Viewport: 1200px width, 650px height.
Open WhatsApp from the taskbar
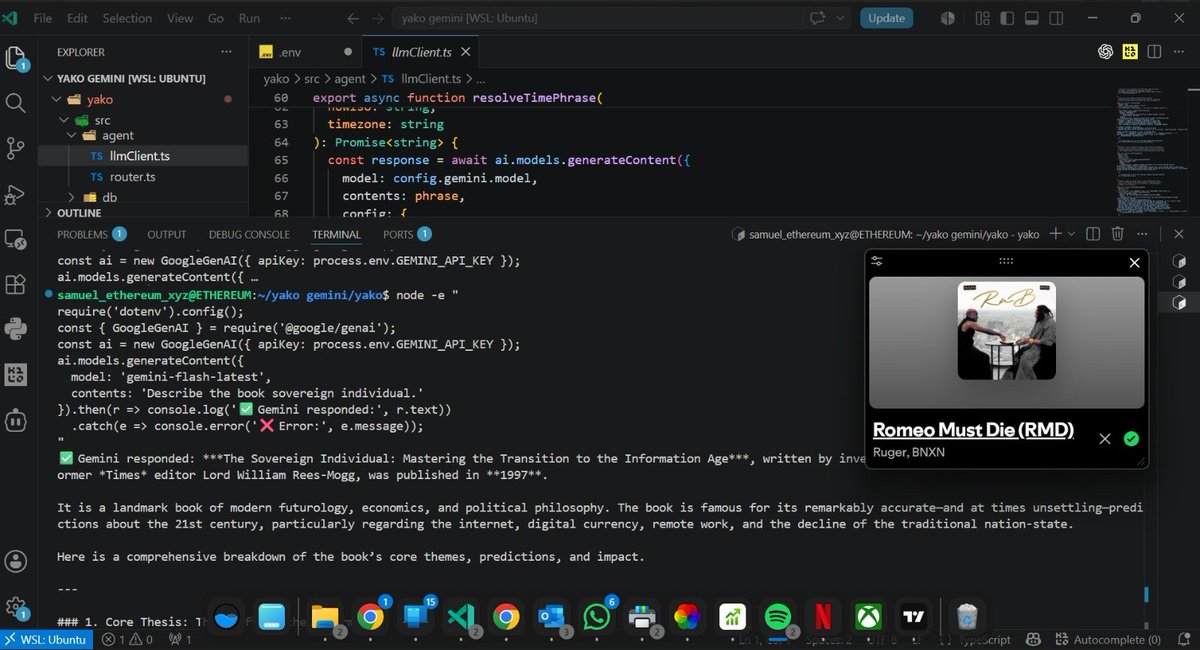(x=597, y=617)
